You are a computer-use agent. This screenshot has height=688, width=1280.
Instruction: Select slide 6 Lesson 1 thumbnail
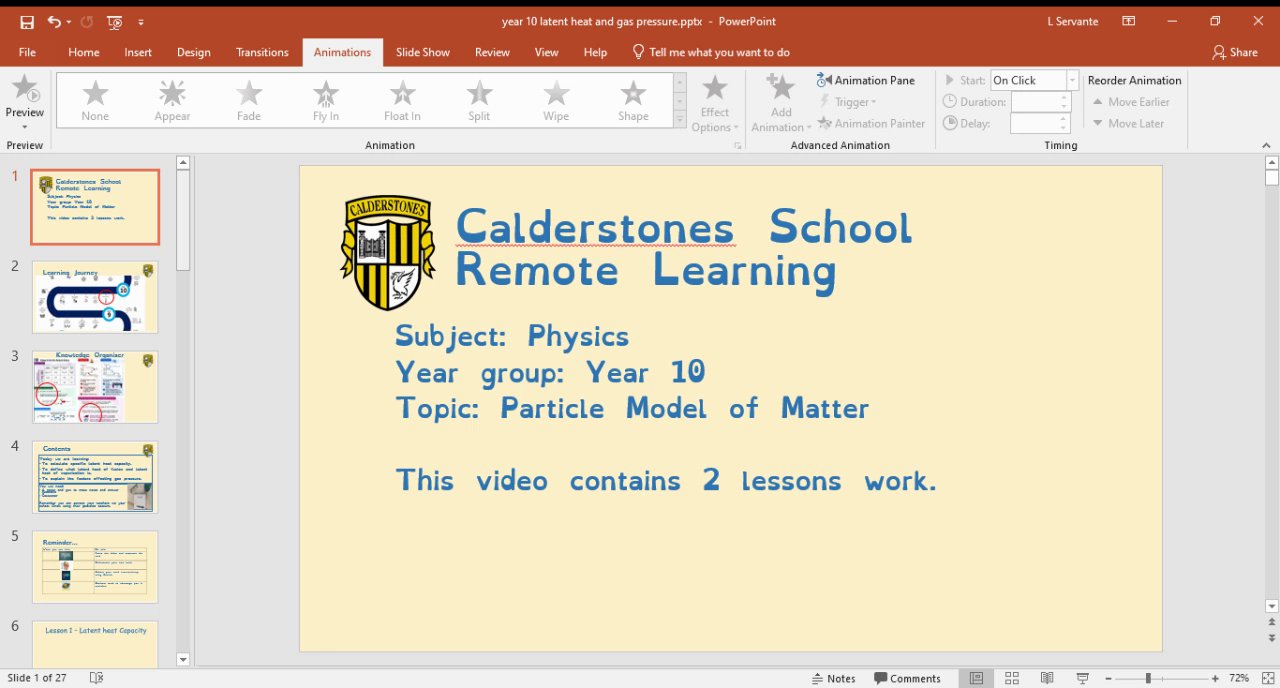click(x=95, y=644)
